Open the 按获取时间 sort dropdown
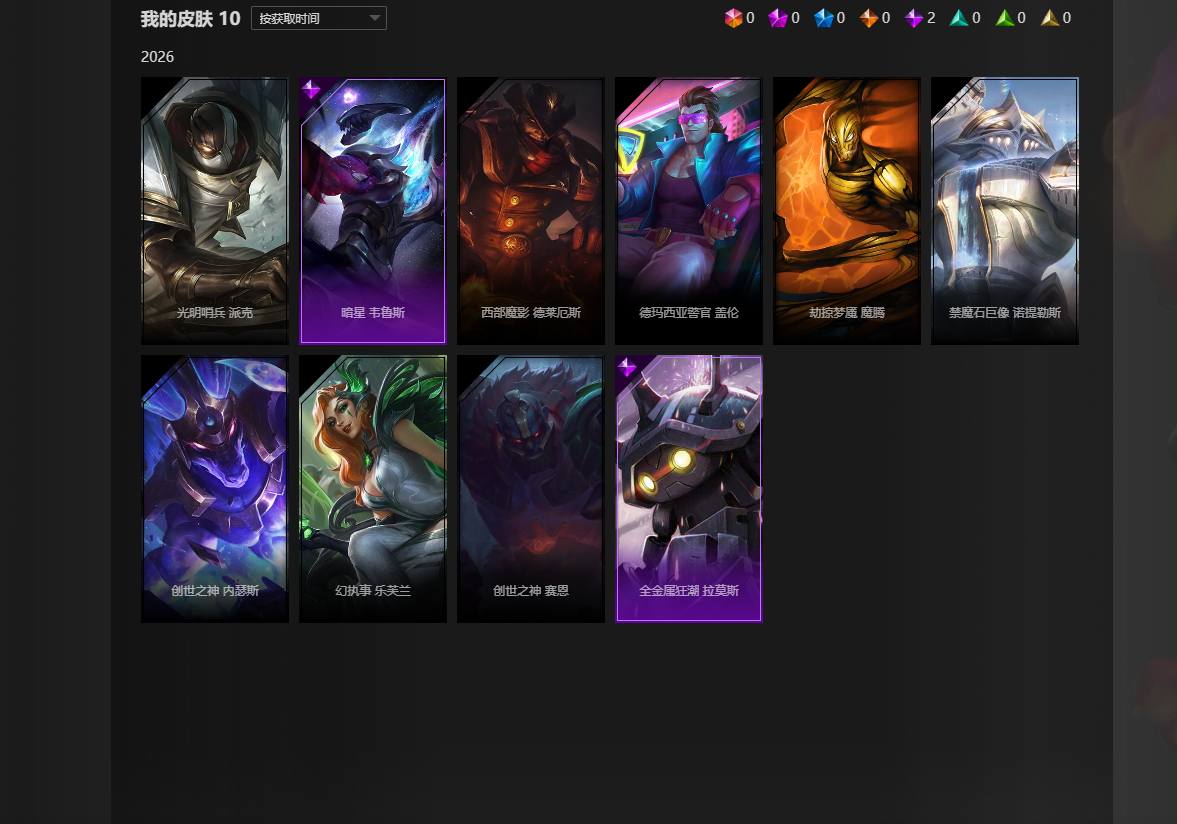This screenshot has width=1177, height=824. (319, 18)
